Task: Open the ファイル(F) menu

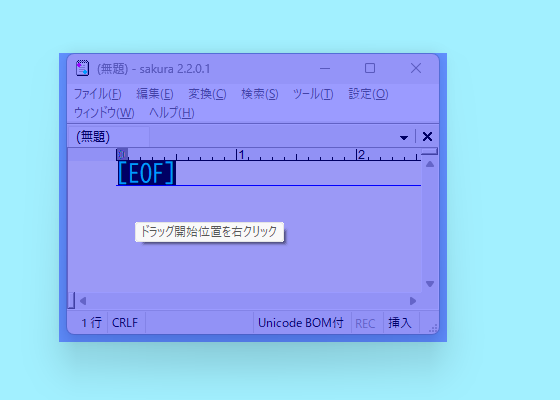Action: [98, 94]
